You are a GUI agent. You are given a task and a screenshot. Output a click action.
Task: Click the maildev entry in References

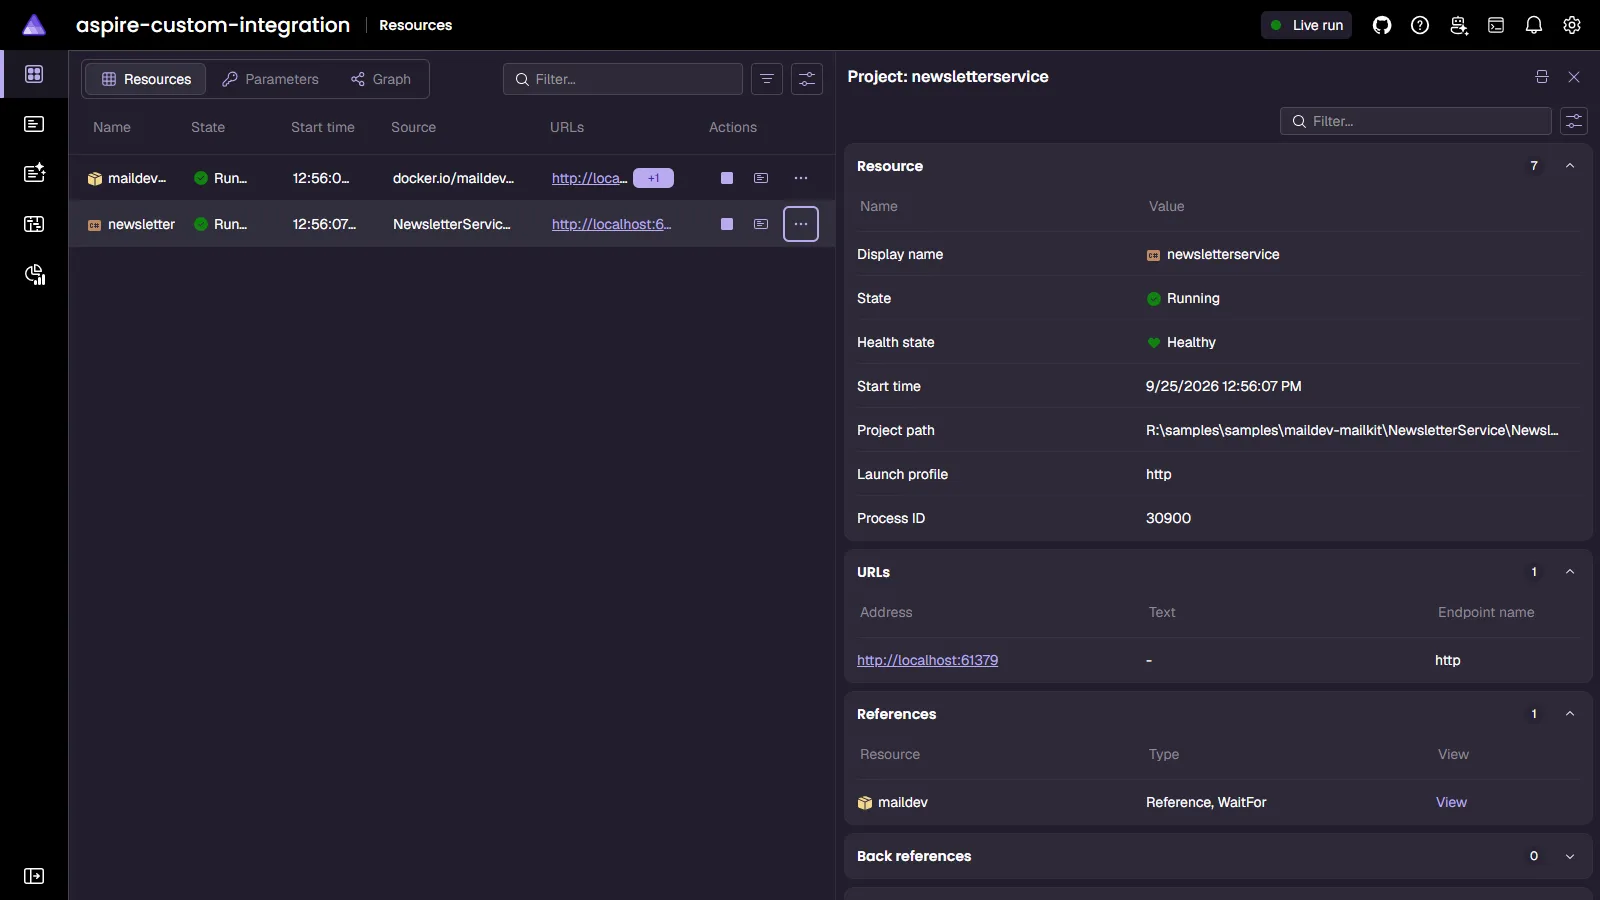tap(893, 802)
